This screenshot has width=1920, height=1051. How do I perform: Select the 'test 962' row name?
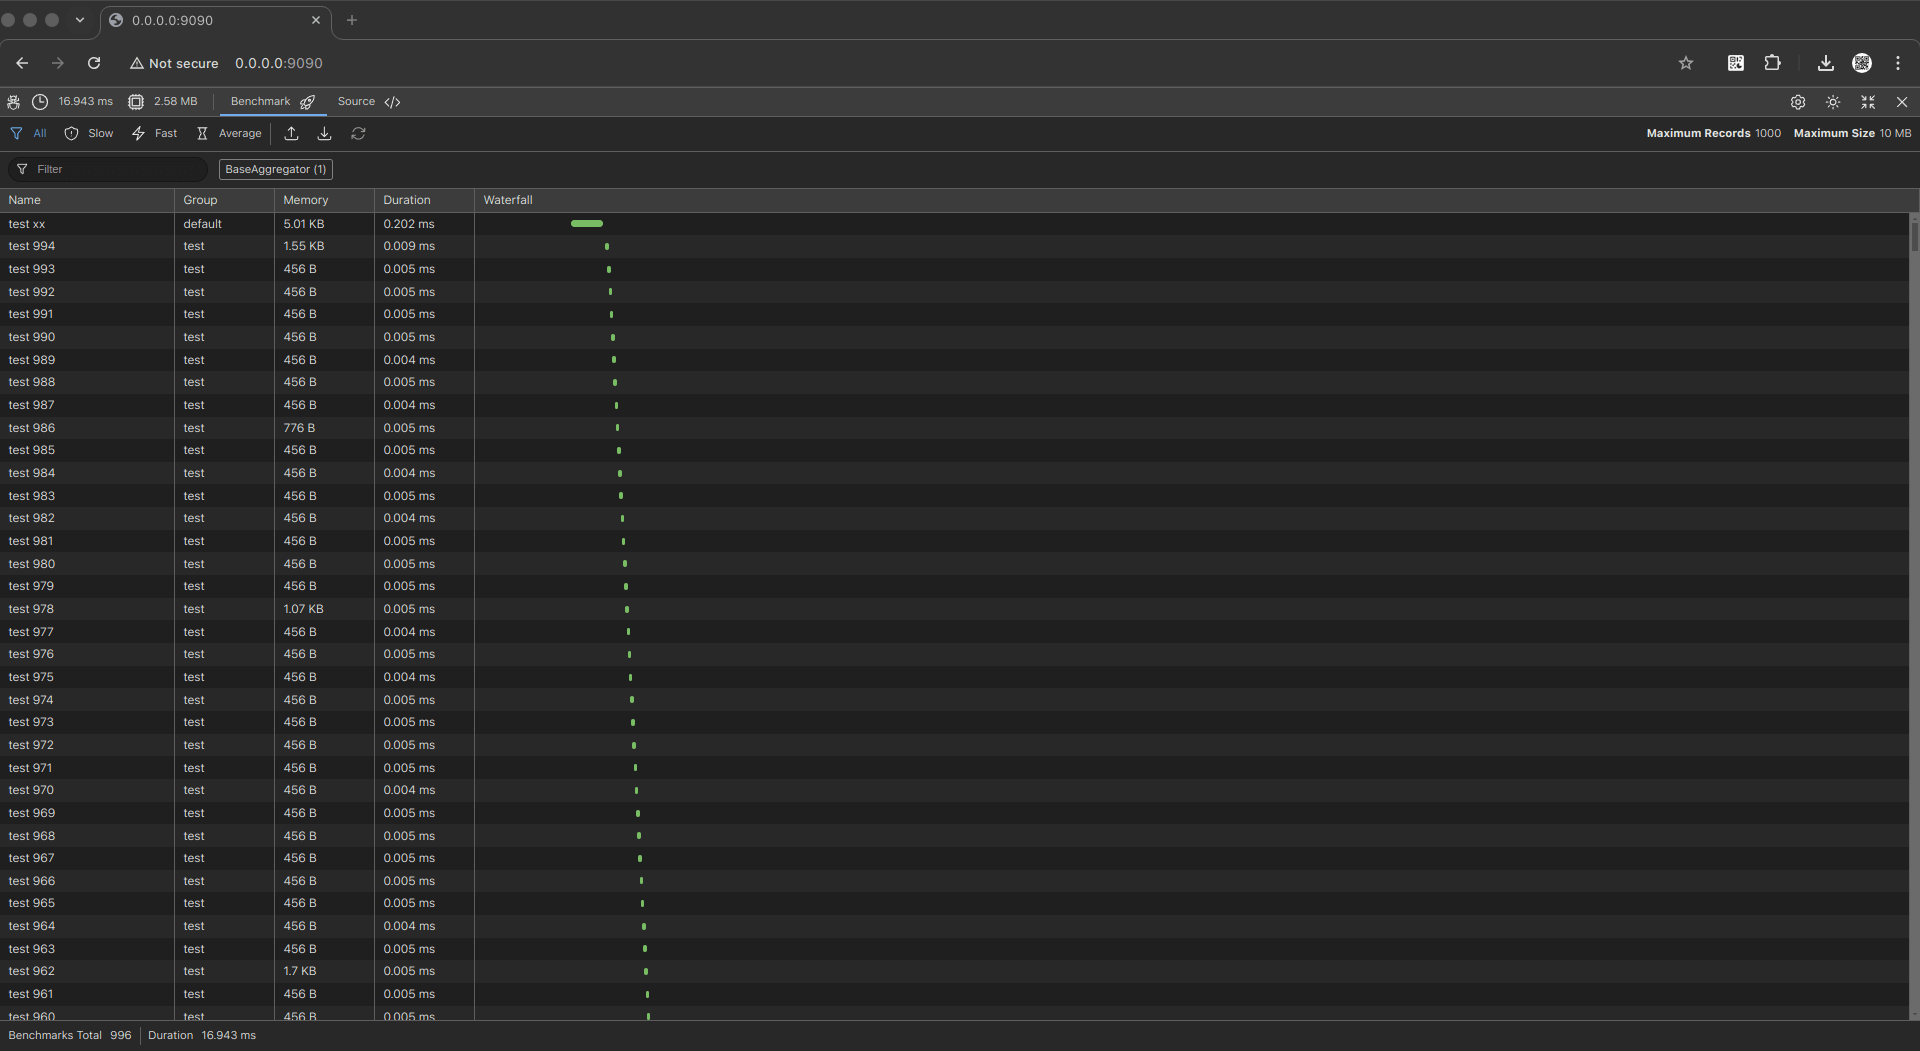click(32, 971)
